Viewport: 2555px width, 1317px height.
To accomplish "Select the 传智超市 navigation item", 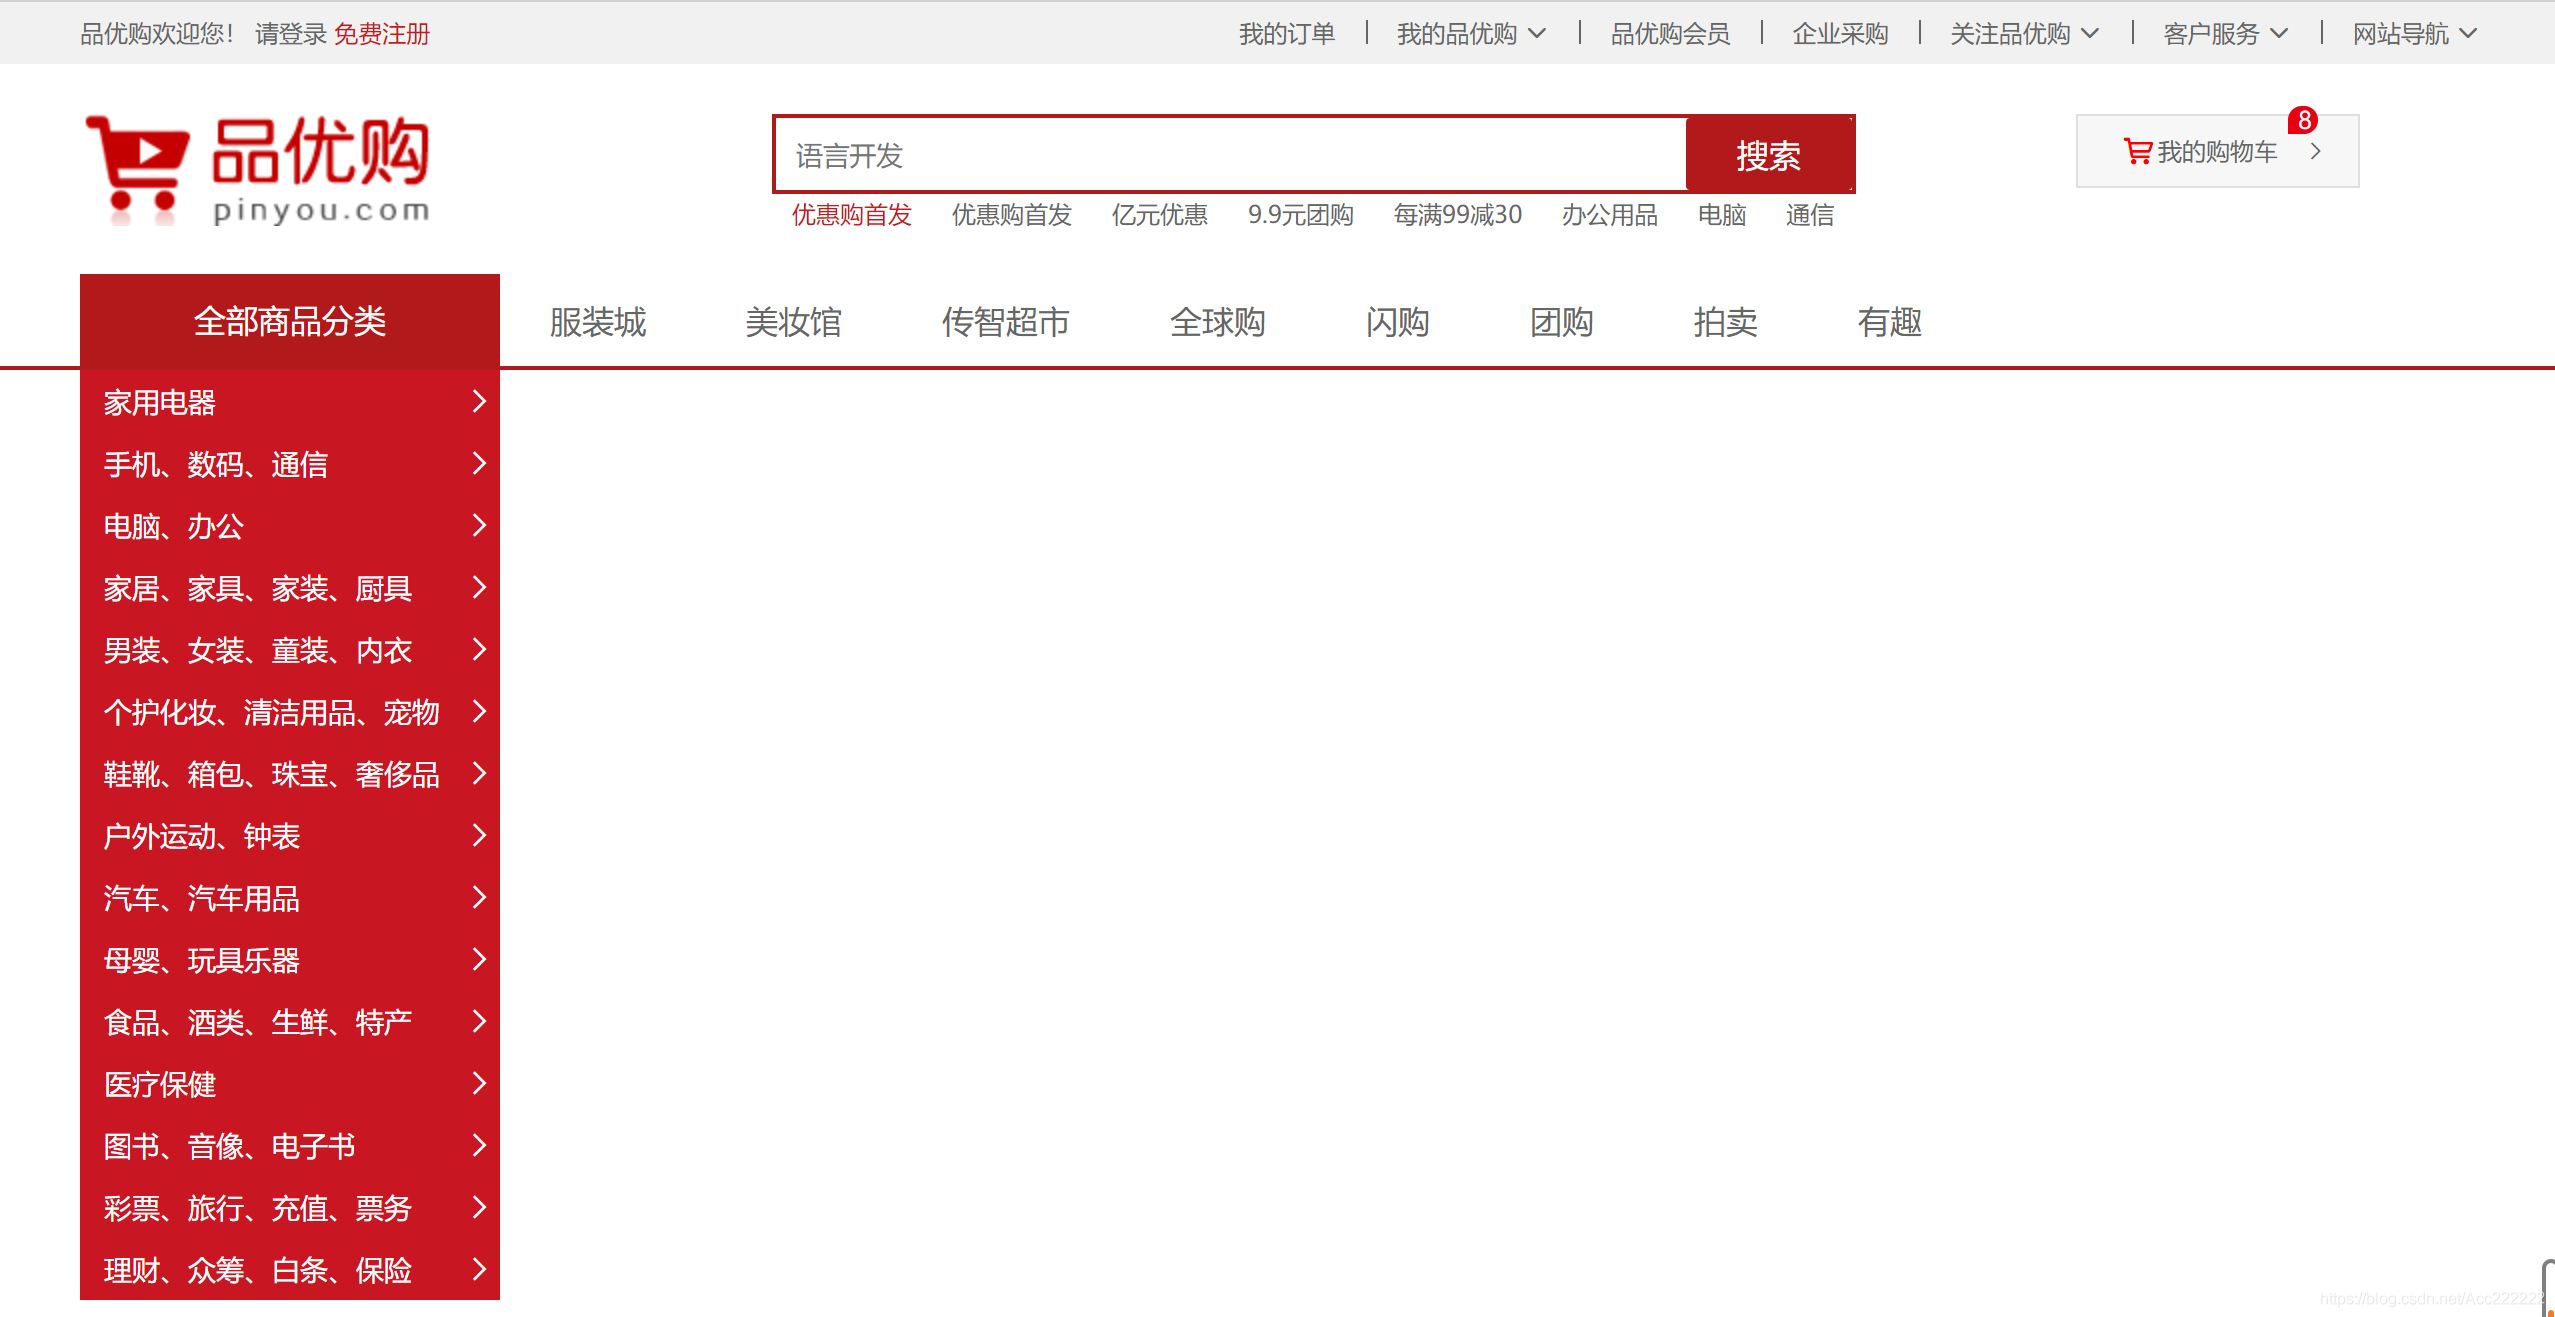I will coord(1005,322).
